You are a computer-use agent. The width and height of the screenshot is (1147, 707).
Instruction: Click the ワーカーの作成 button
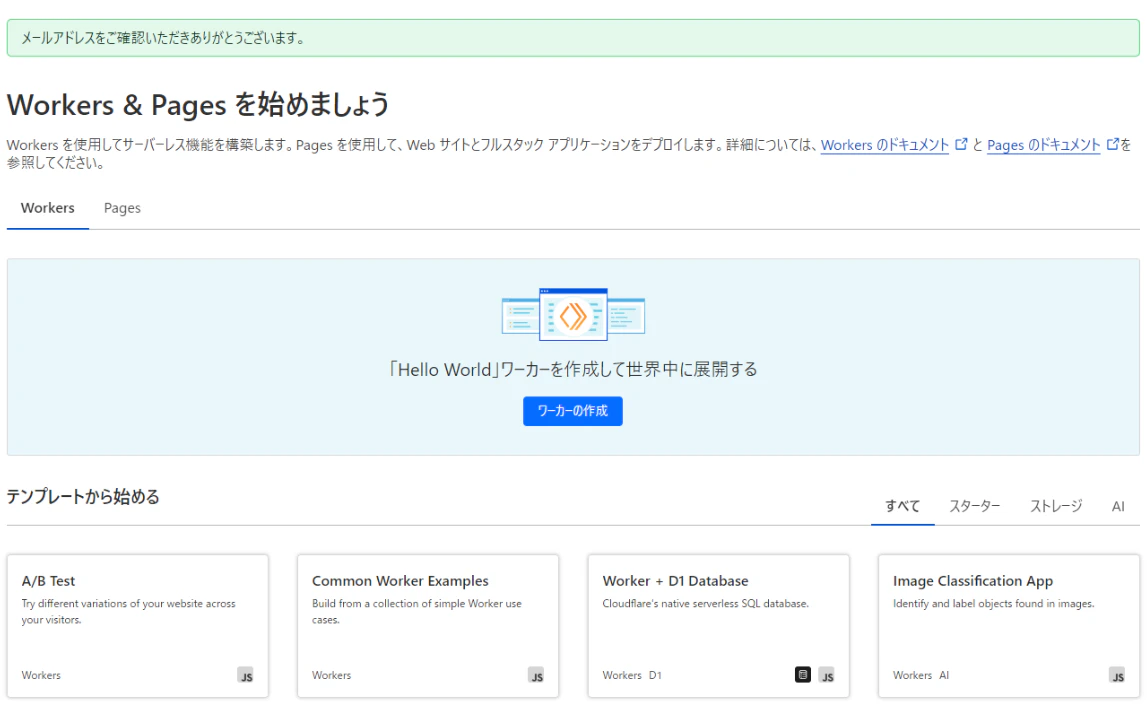(573, 411)
